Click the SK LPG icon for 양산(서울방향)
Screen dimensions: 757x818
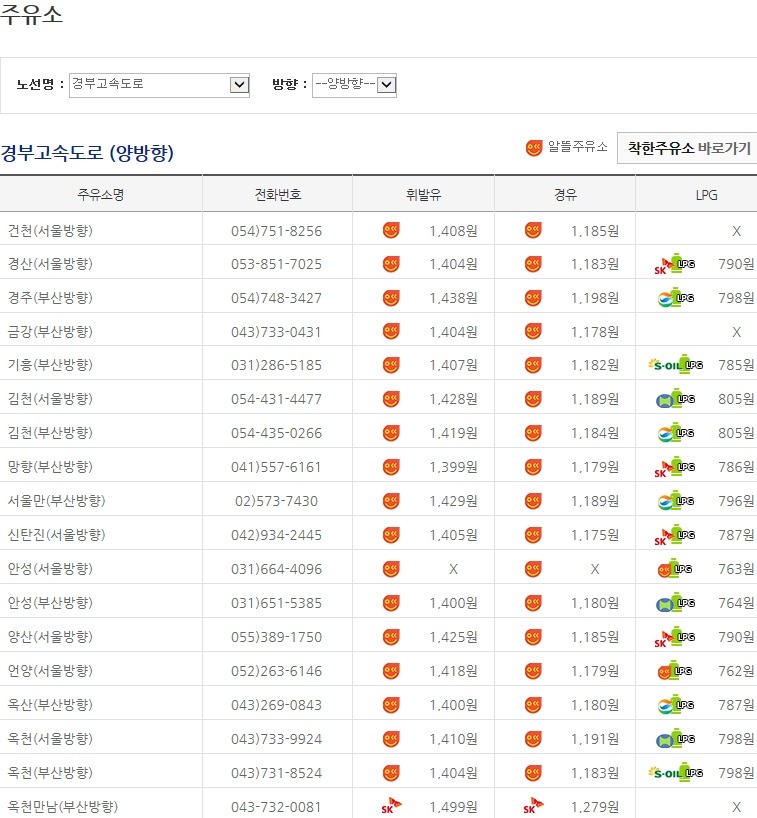click(x=675, y=637)
